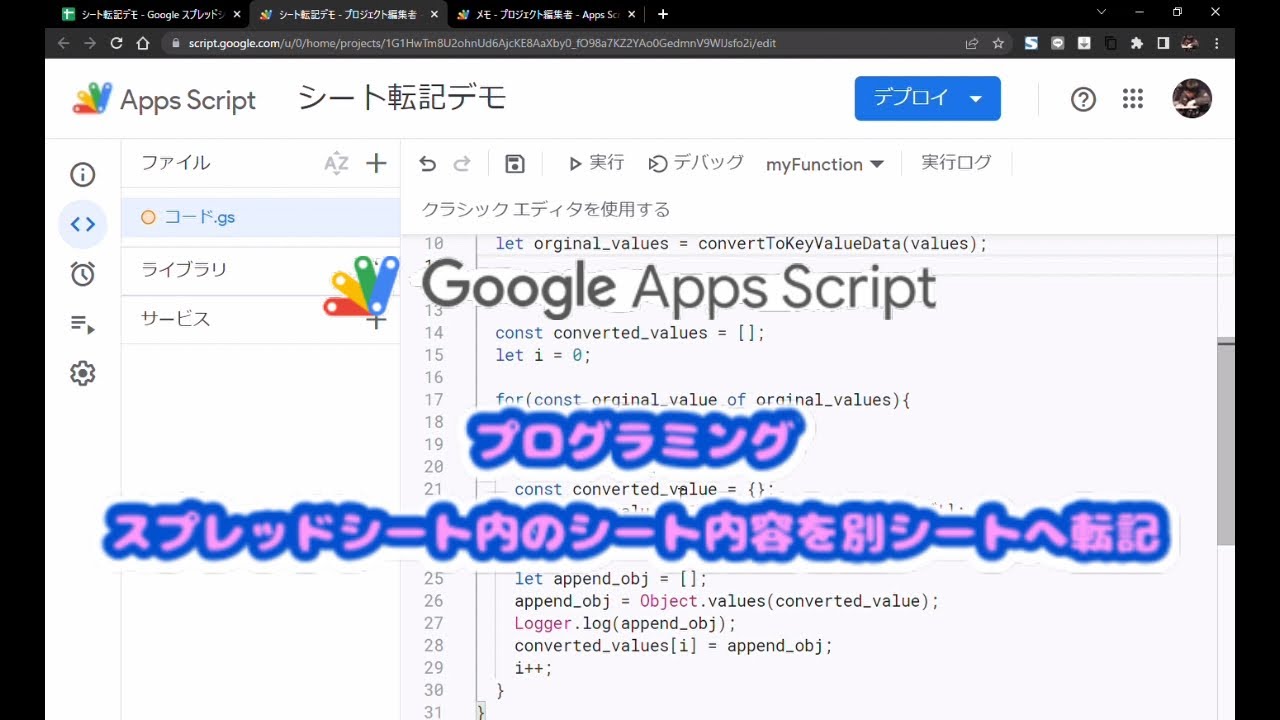Click code line 27 Logger.log(append_obj)

(625, 623)
